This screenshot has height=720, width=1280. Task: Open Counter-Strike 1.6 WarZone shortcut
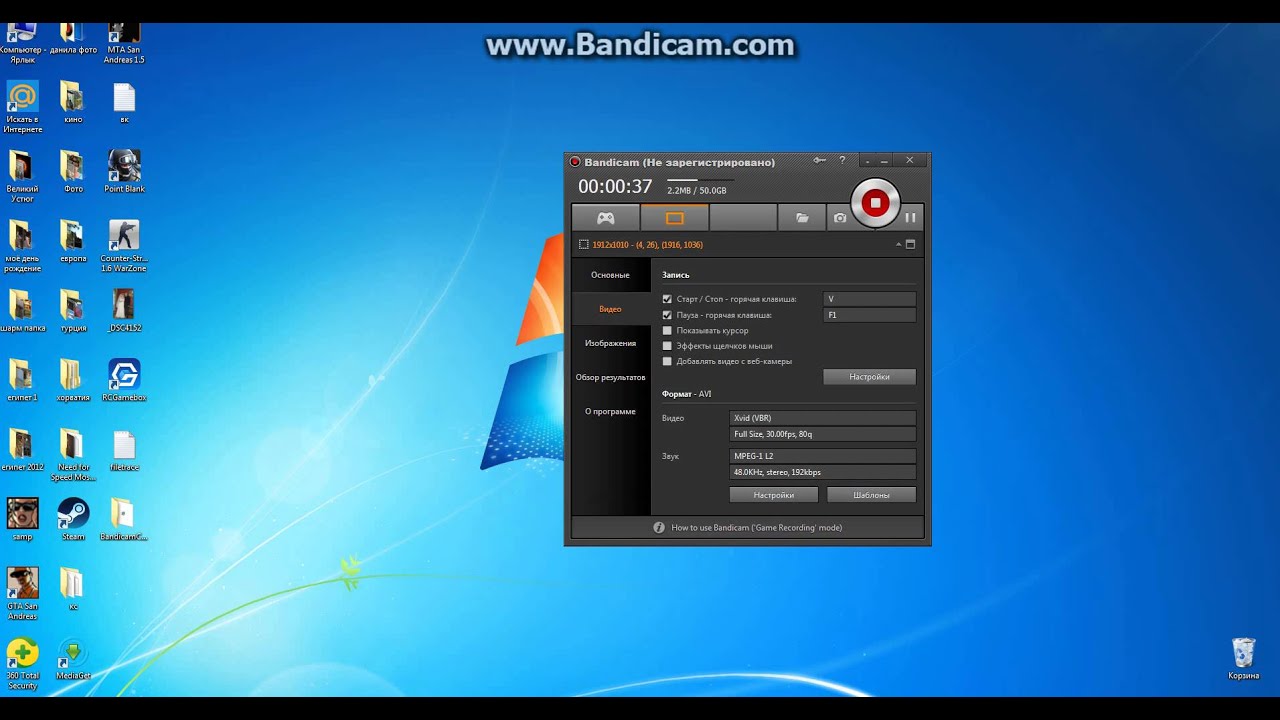coord(124,246)
